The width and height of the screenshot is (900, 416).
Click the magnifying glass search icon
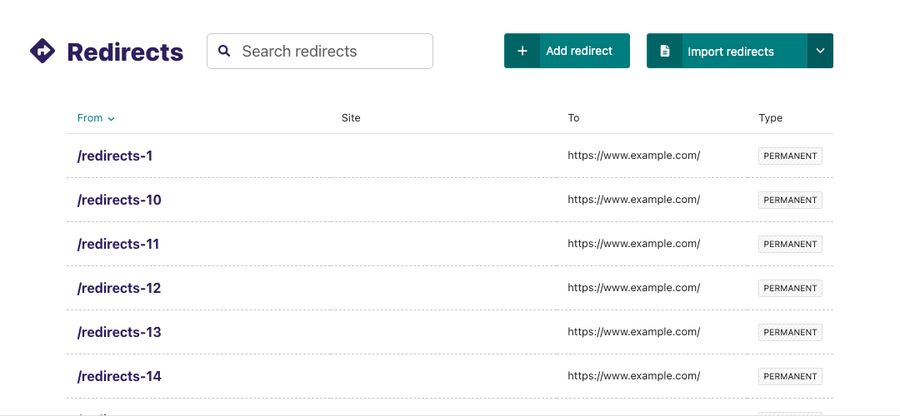(224, 51)
